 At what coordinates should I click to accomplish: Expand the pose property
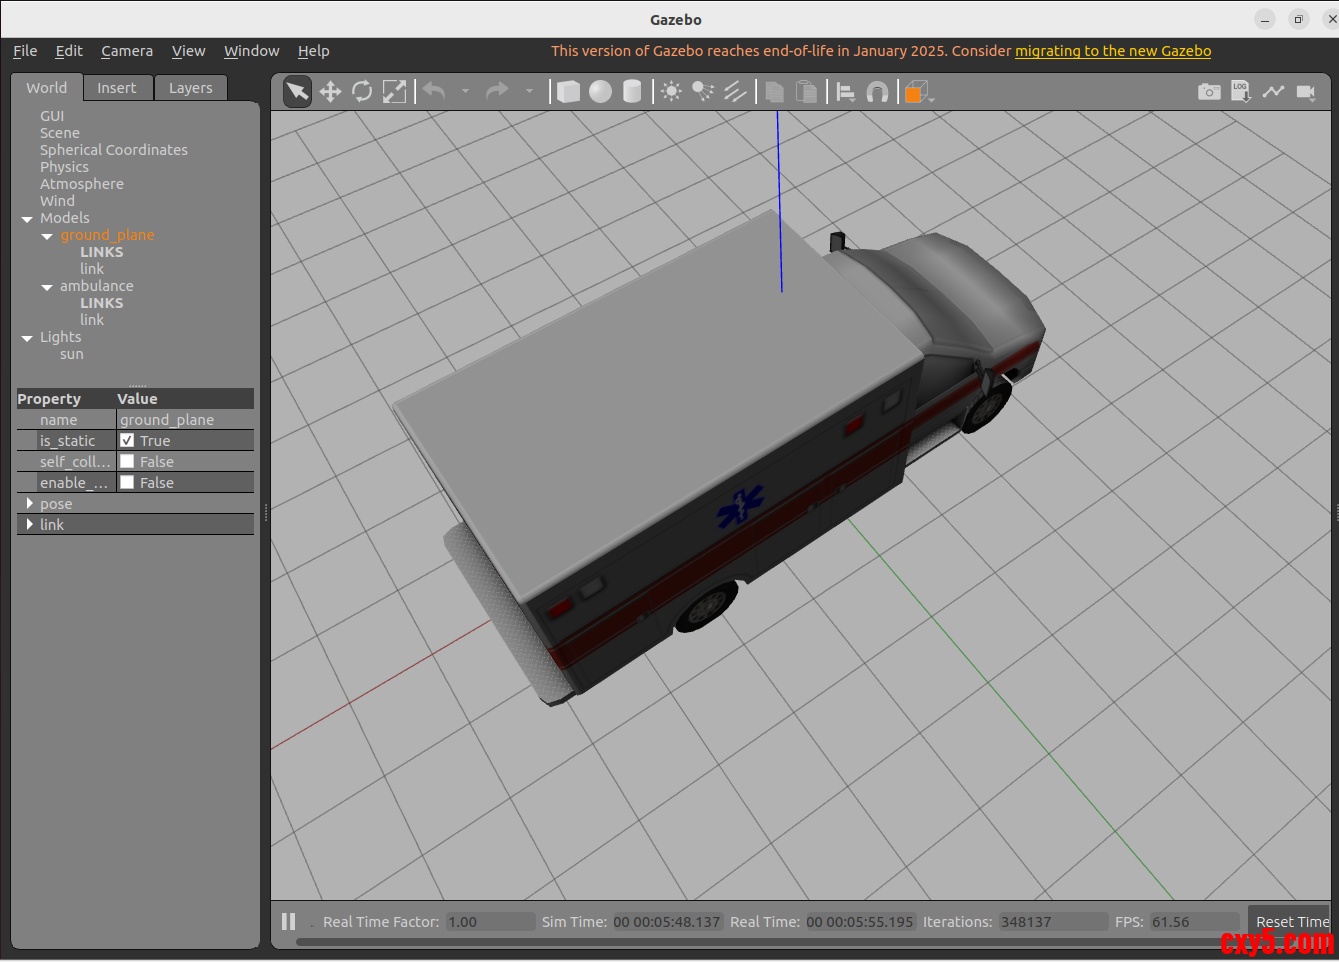[30, 504]
